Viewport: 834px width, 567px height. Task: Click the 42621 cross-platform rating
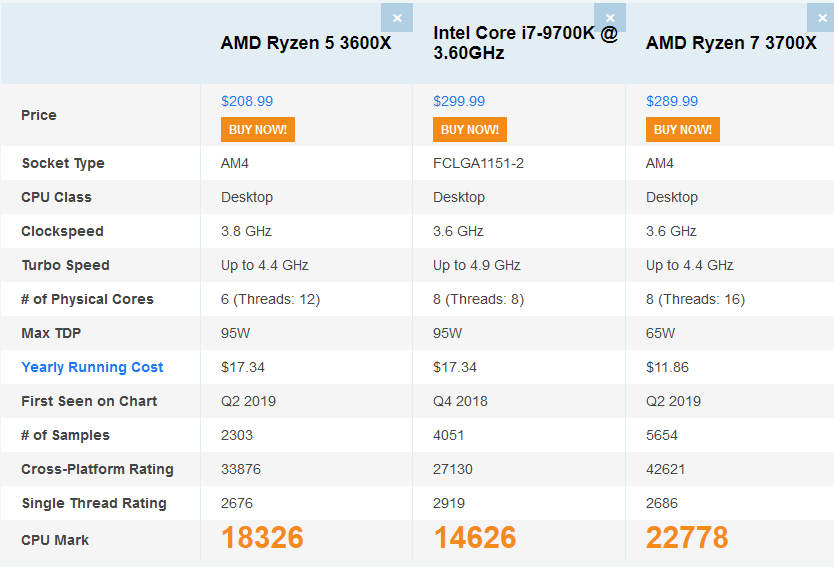point(665,469)
